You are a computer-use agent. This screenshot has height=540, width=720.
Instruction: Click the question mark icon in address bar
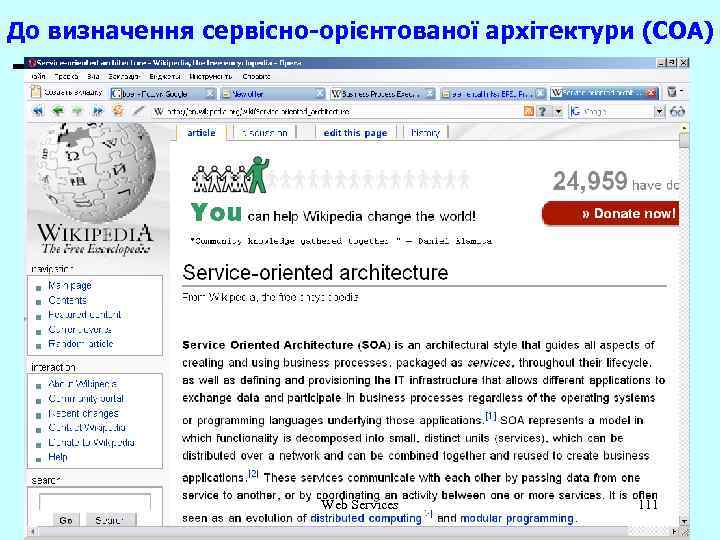543,111
